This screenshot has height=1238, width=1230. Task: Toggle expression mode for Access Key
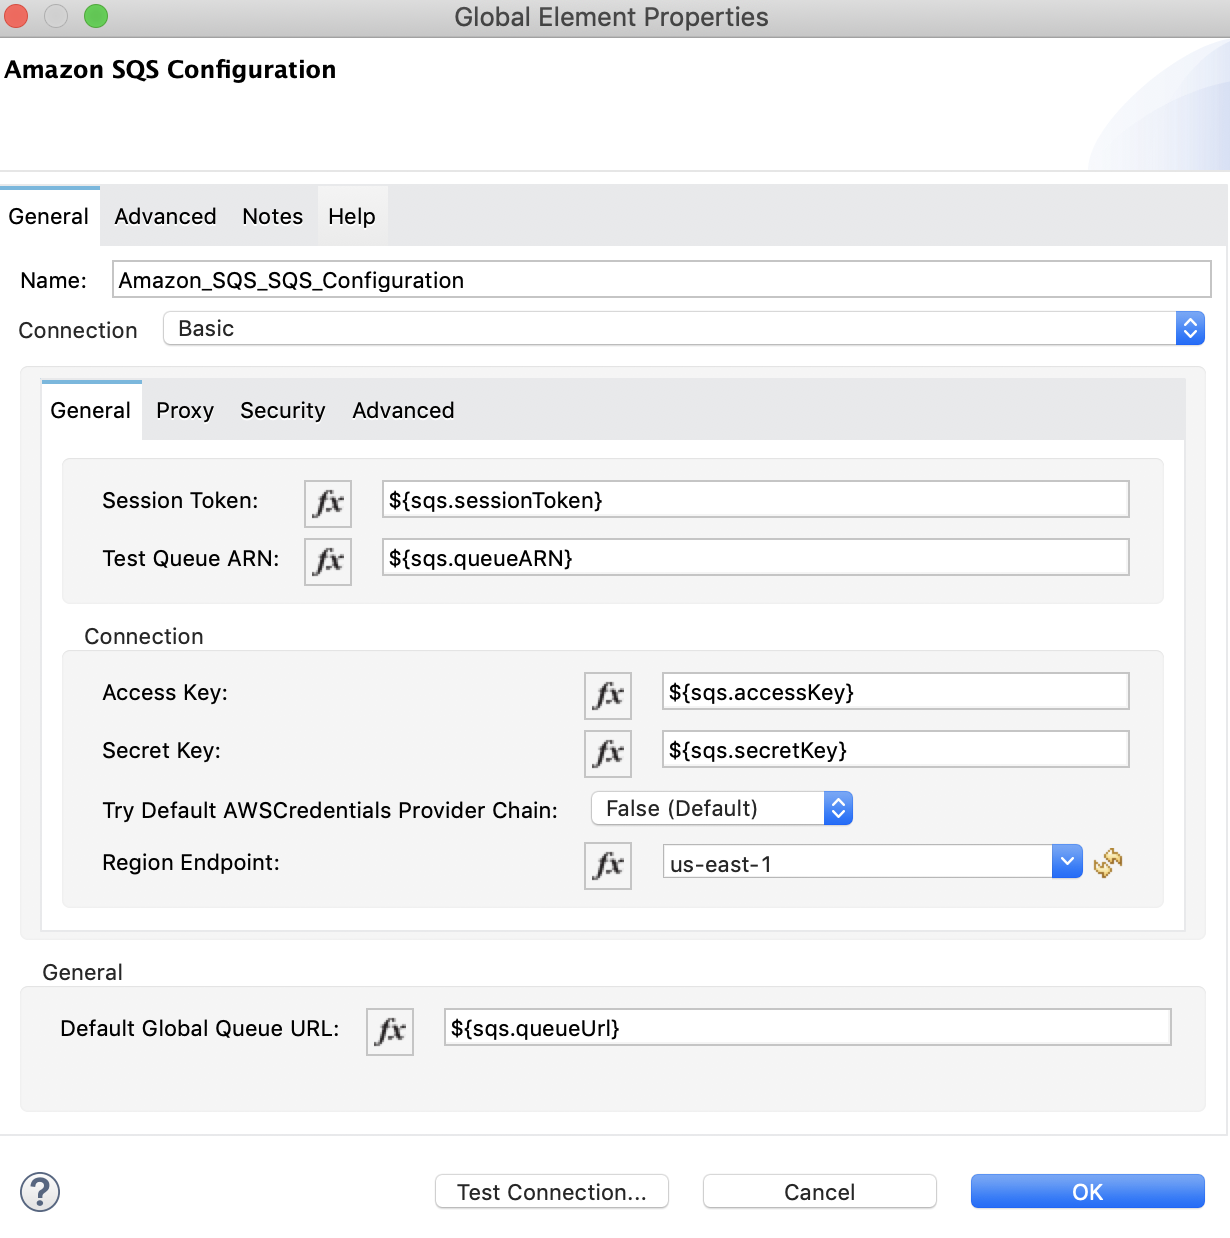[608, 694]
